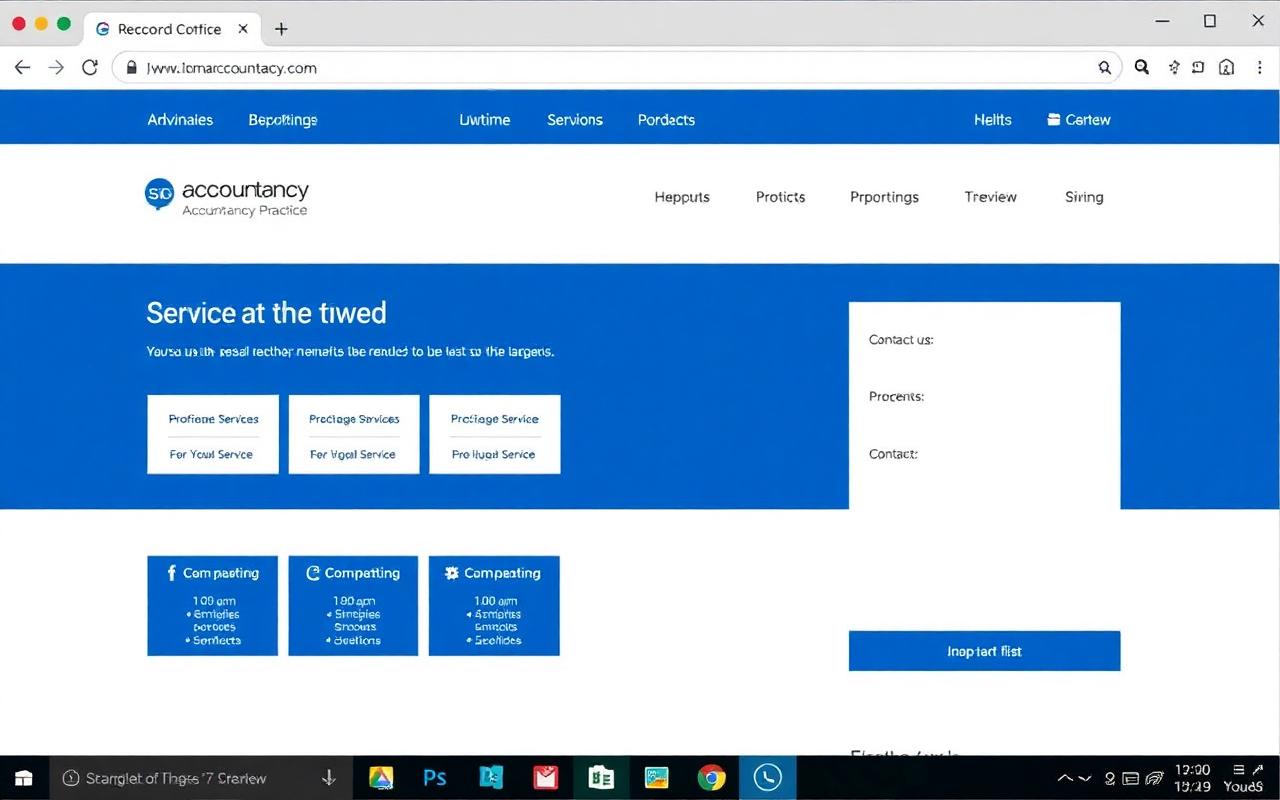Click the browser forward arrow
The height and width of the screenshot is (800, 1280).
(56, 68)
